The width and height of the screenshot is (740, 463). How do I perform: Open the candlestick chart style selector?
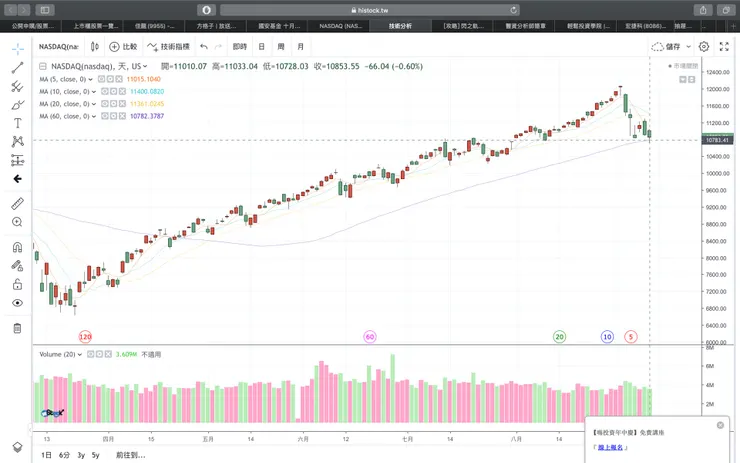click(x=94, y=46)
